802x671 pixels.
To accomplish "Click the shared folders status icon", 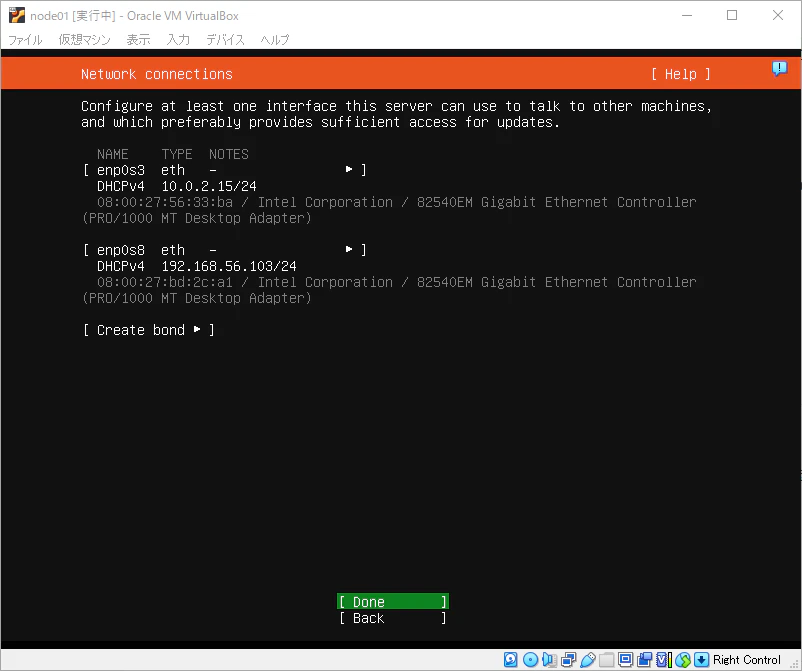I will pos(607,659).
